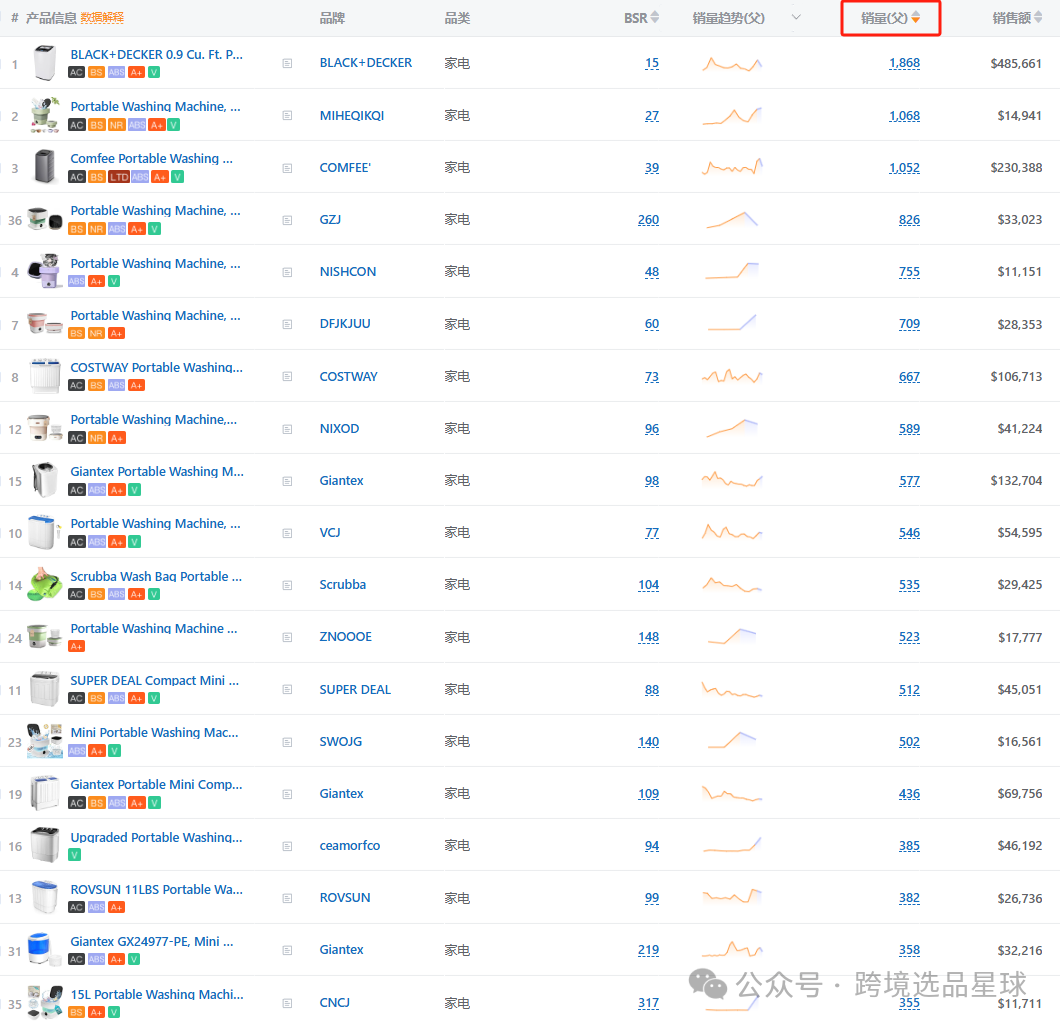
Task: Select the NISHCON brand link
Action: point(347,272)
